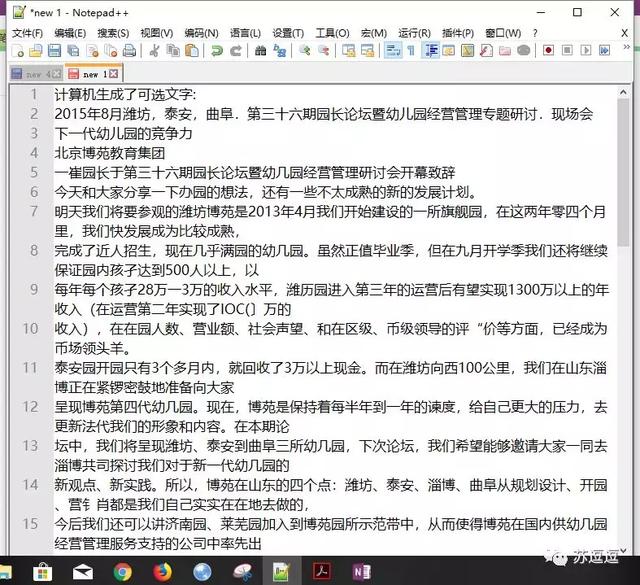Viewport: 640px width, 585px height.
Task: Open Find with the binoculars icon
Action: coord(260,51)
